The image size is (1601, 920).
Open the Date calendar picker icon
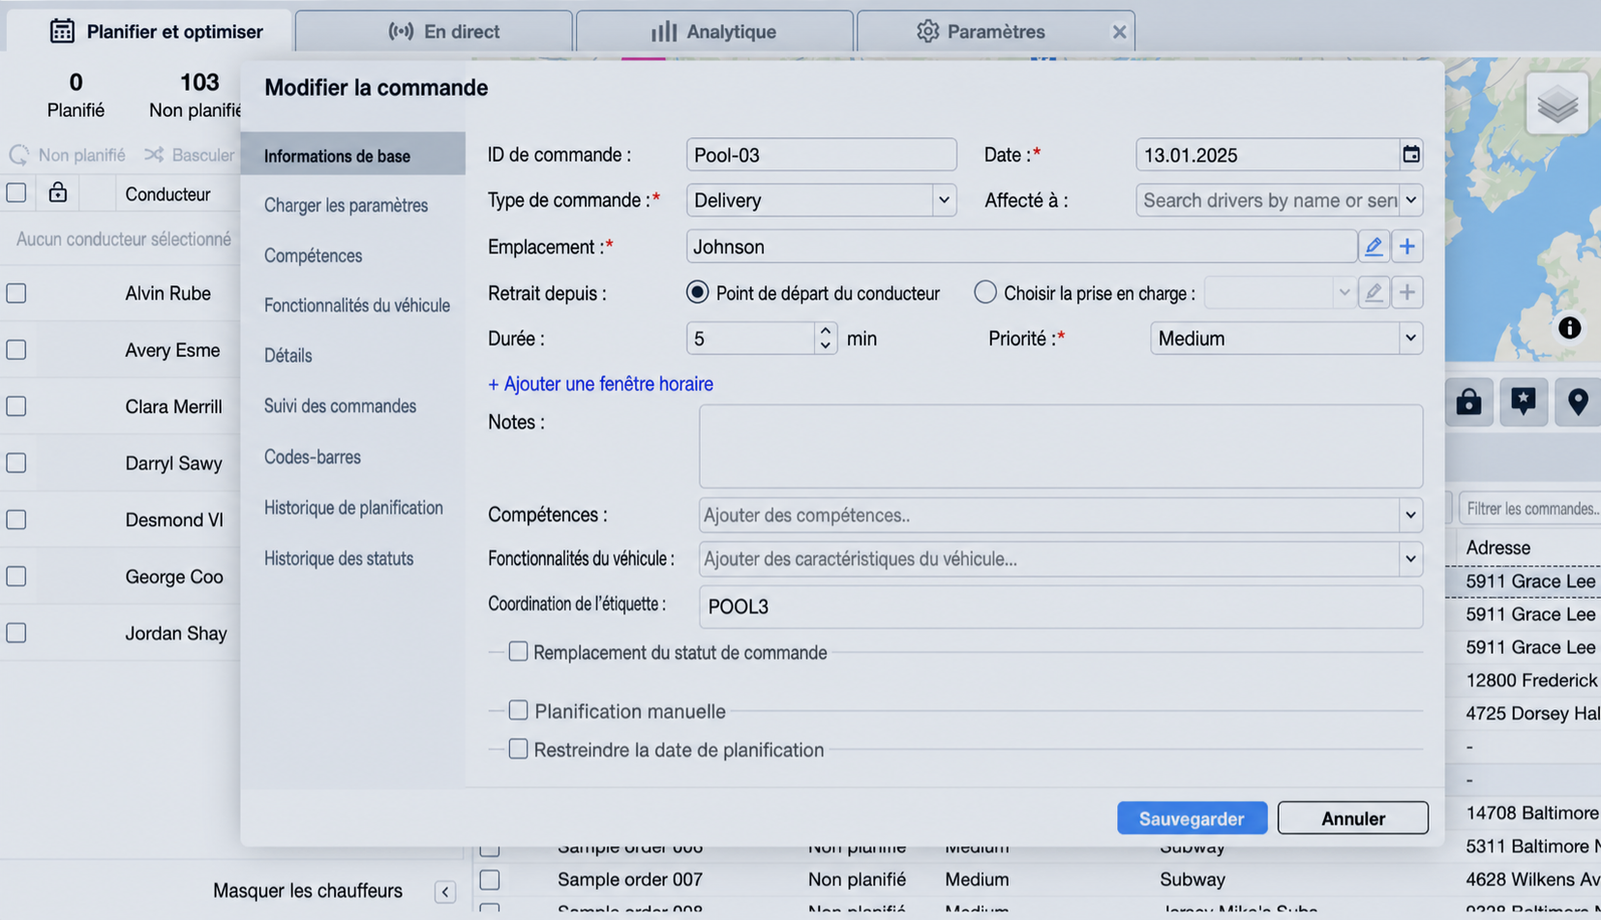click(x=1411, y=154)
